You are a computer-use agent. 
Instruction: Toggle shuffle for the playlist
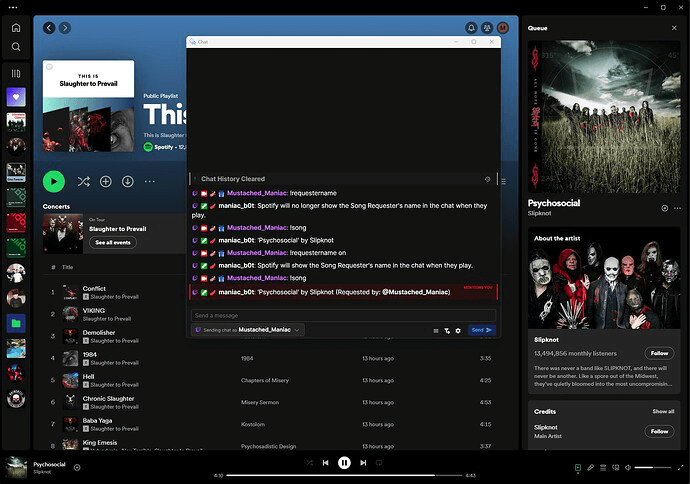pyautogui.click(x=84, y=181)
